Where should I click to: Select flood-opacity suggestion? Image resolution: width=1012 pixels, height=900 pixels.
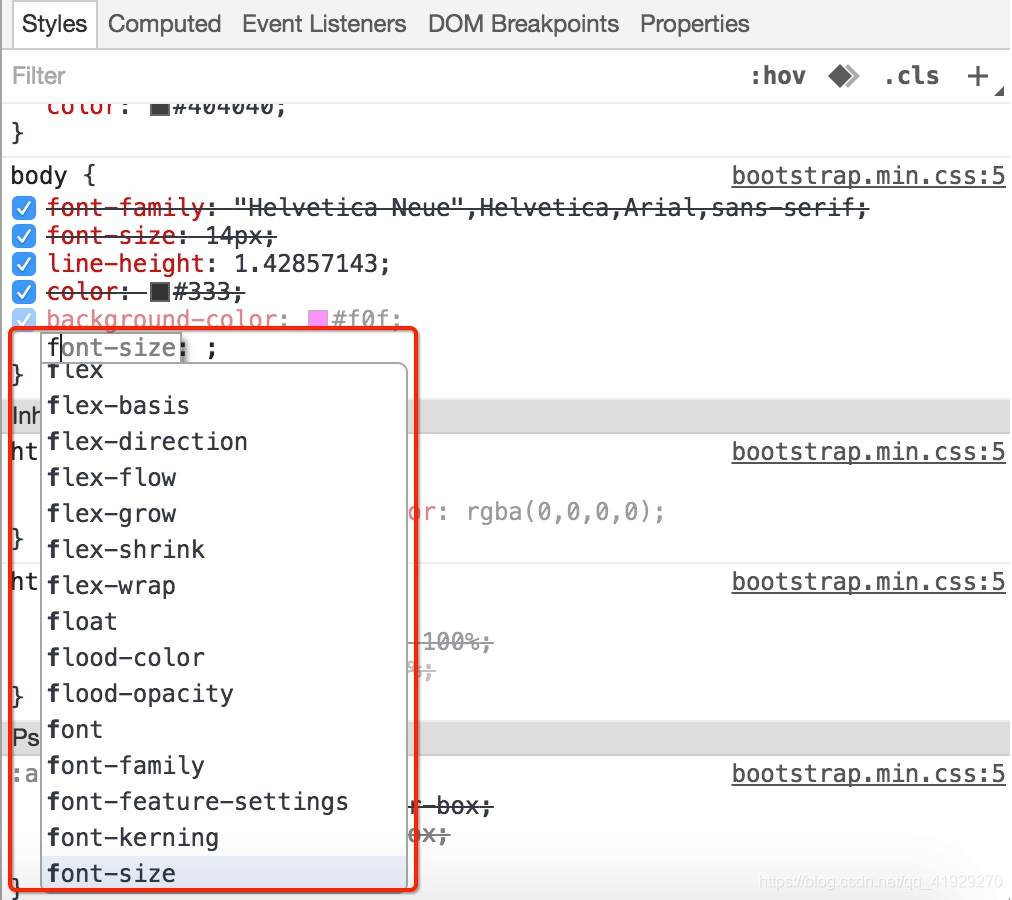[x=224, y=694]
